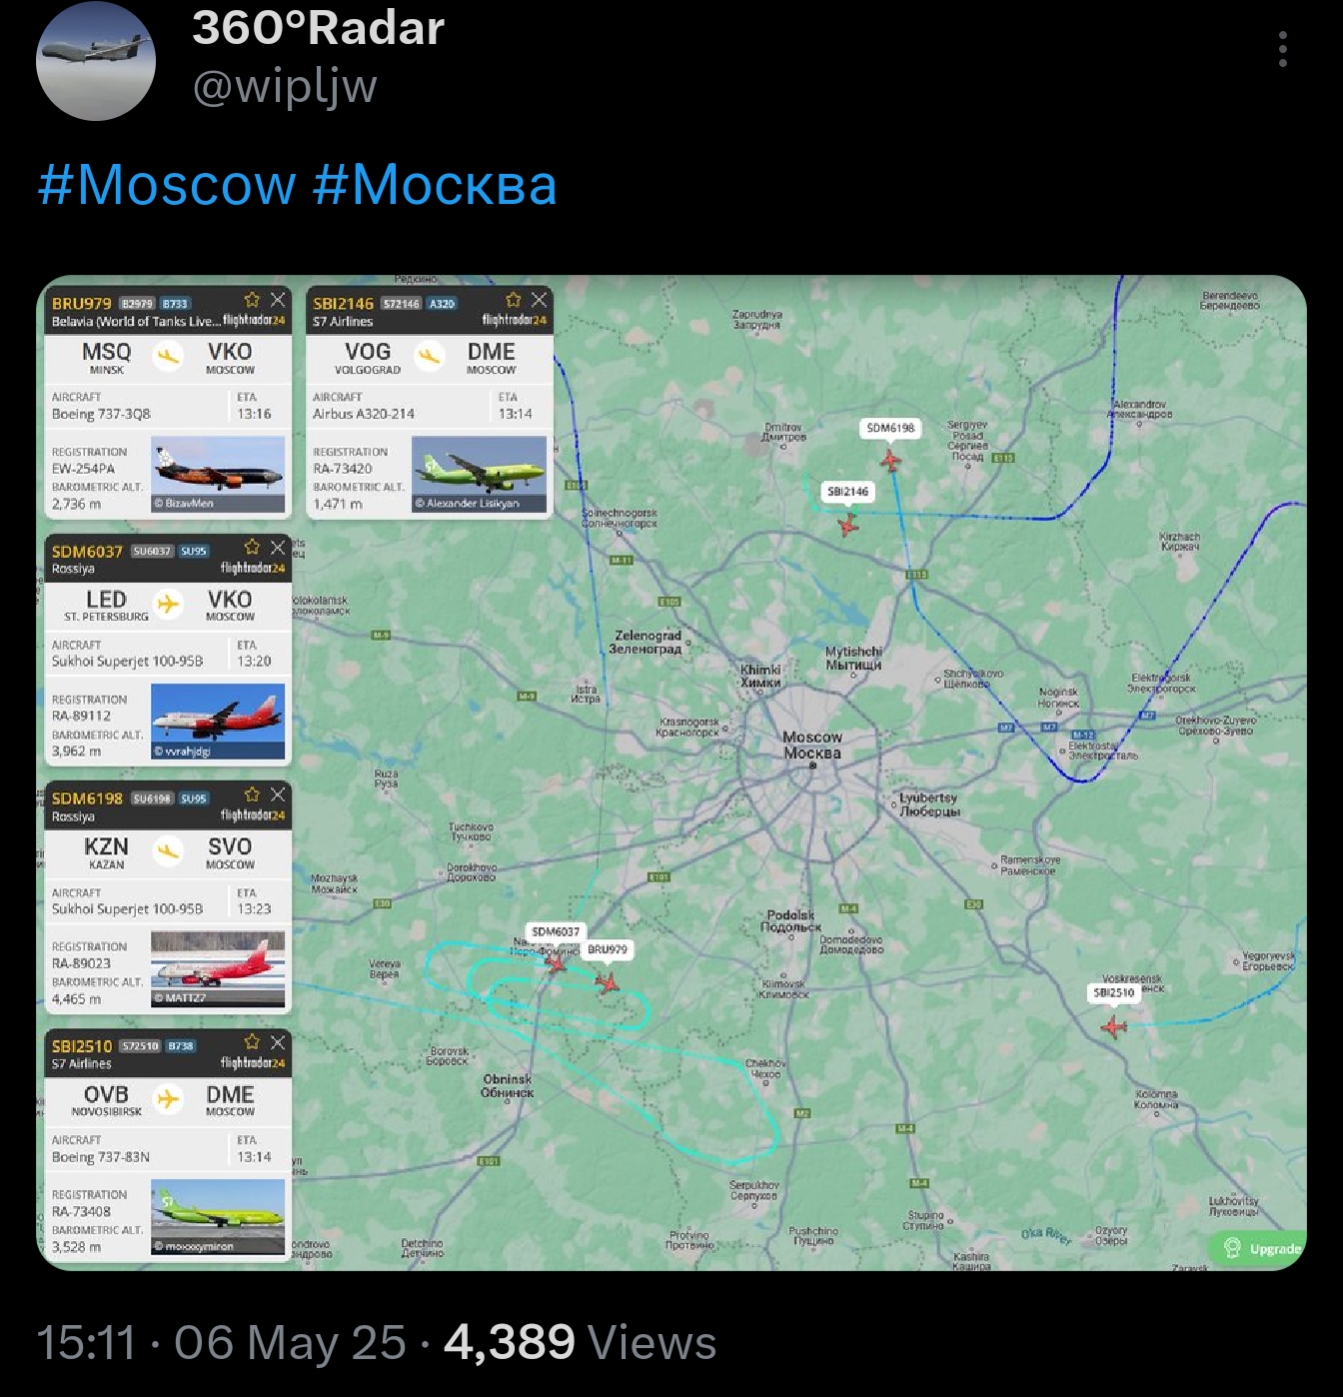Favorite flight BRU979 with the star

pyautogui.click(x=252, y=300)
